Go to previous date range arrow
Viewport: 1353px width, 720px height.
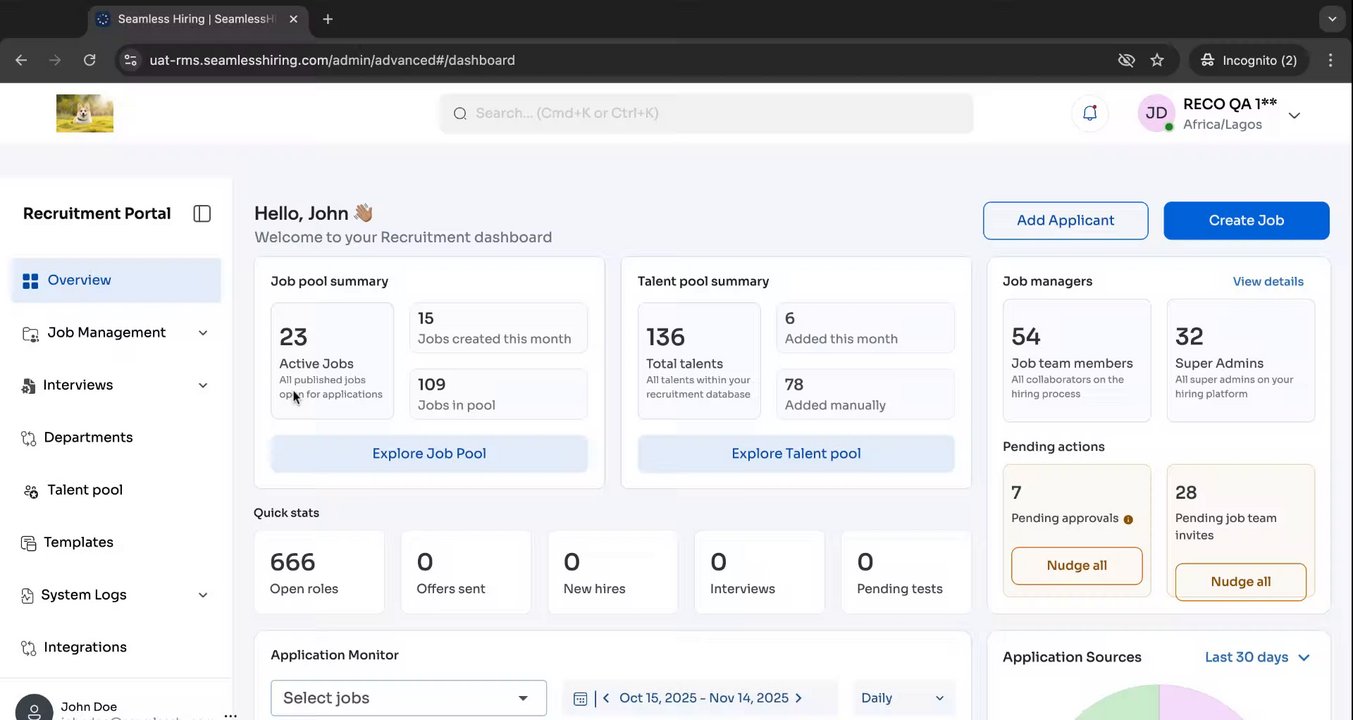click(606, 698)
